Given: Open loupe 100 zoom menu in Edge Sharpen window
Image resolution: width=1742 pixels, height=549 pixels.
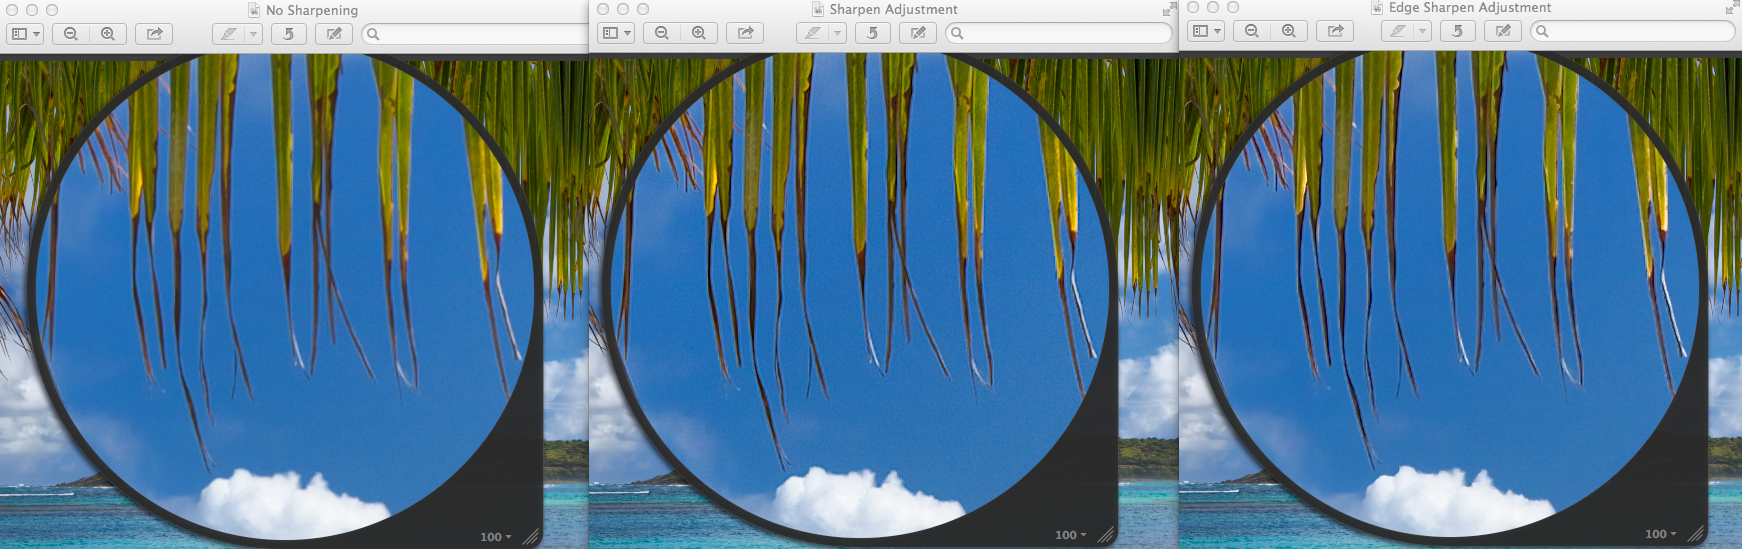Looking at the screenshot, I should (1661, 534).
